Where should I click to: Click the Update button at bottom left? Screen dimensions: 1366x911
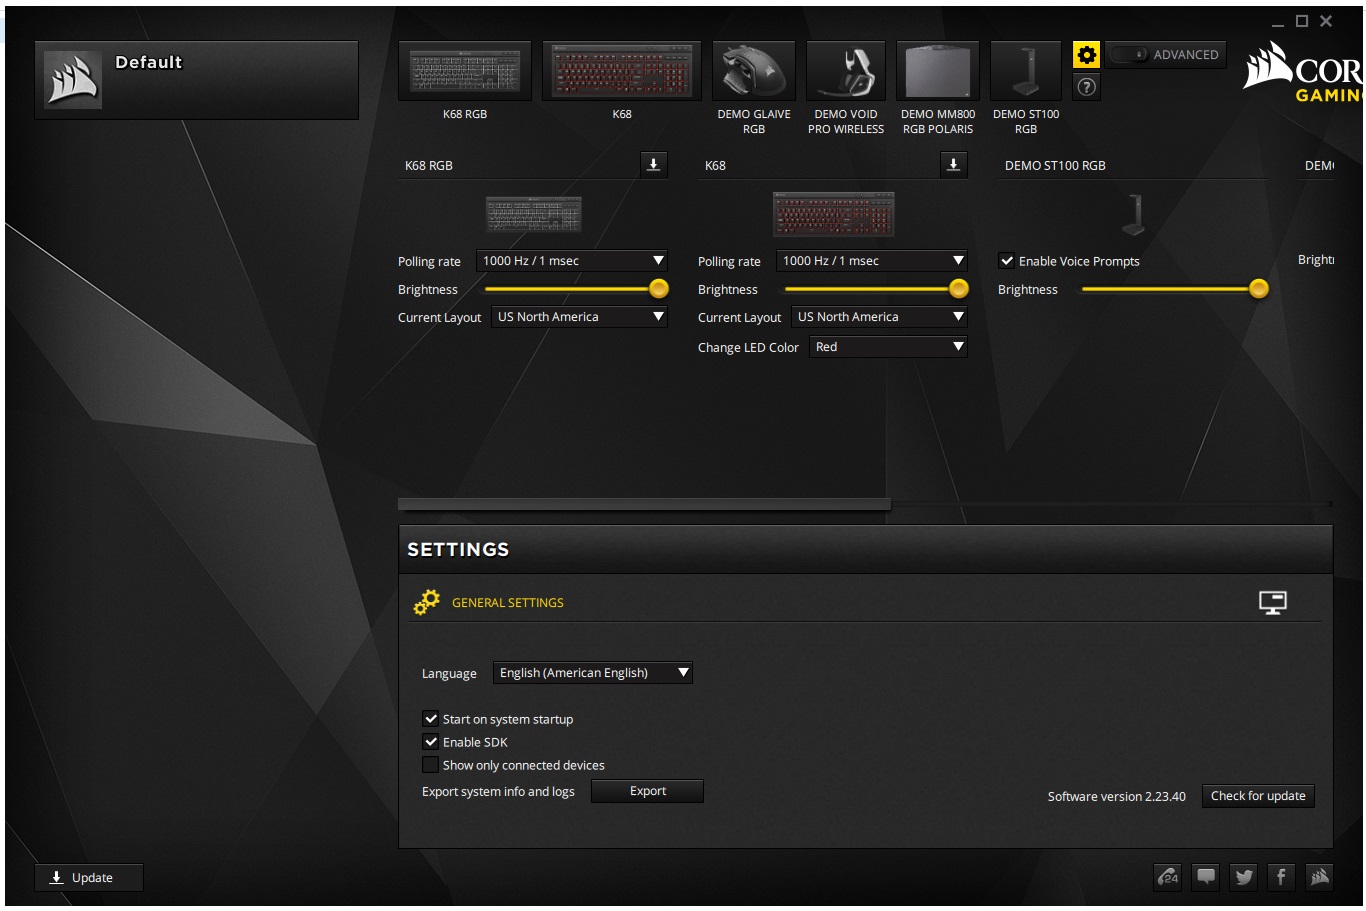point(89,878)
